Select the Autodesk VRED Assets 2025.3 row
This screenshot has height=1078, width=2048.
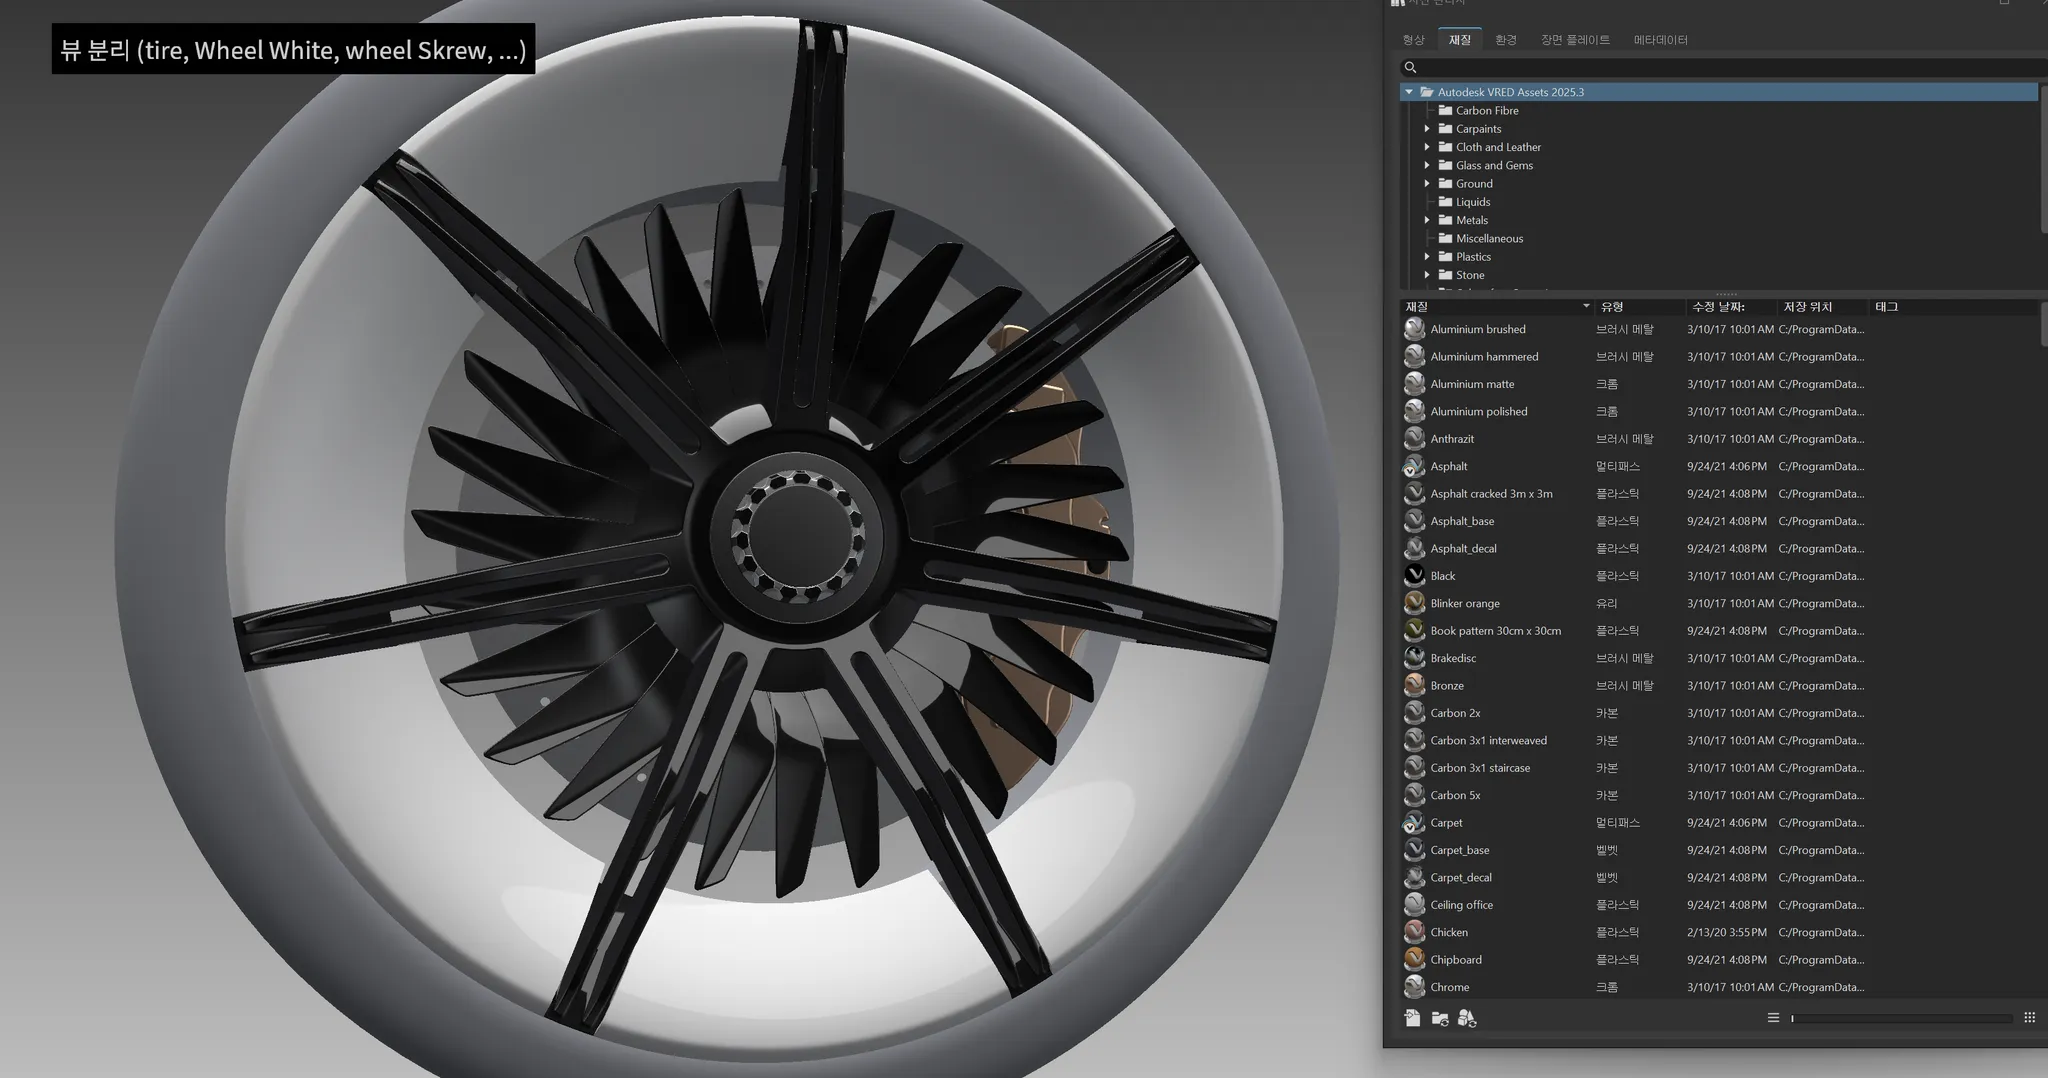1719,92
